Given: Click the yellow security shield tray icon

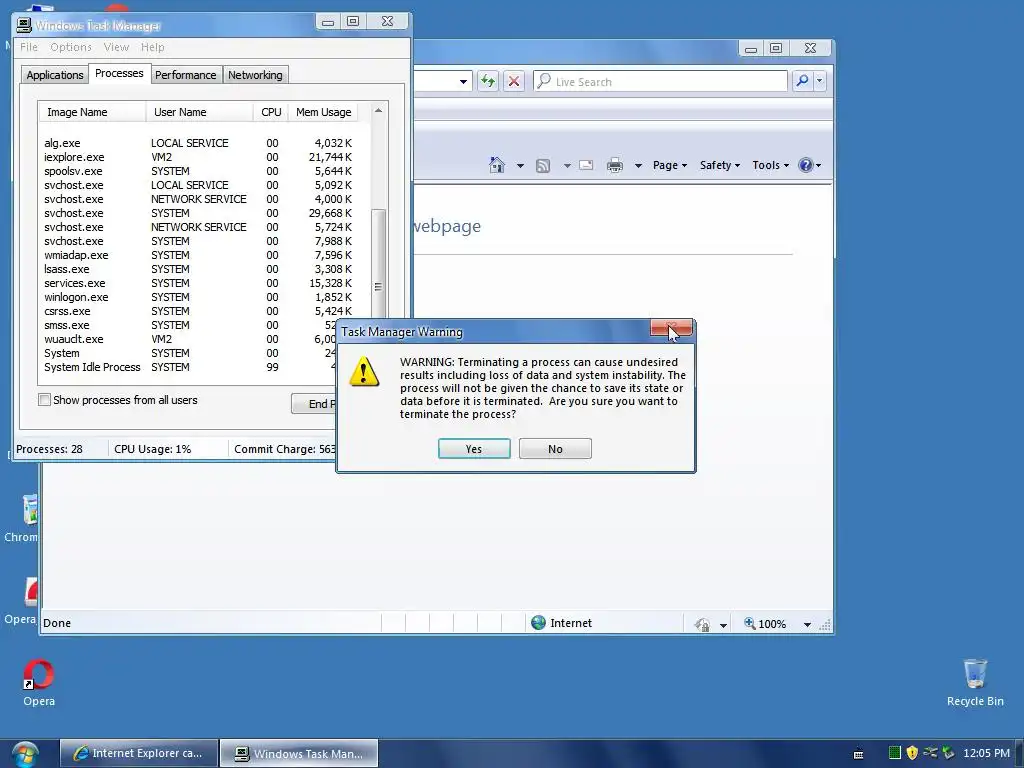Looking at the screenshot, I should tap(912, 753).
